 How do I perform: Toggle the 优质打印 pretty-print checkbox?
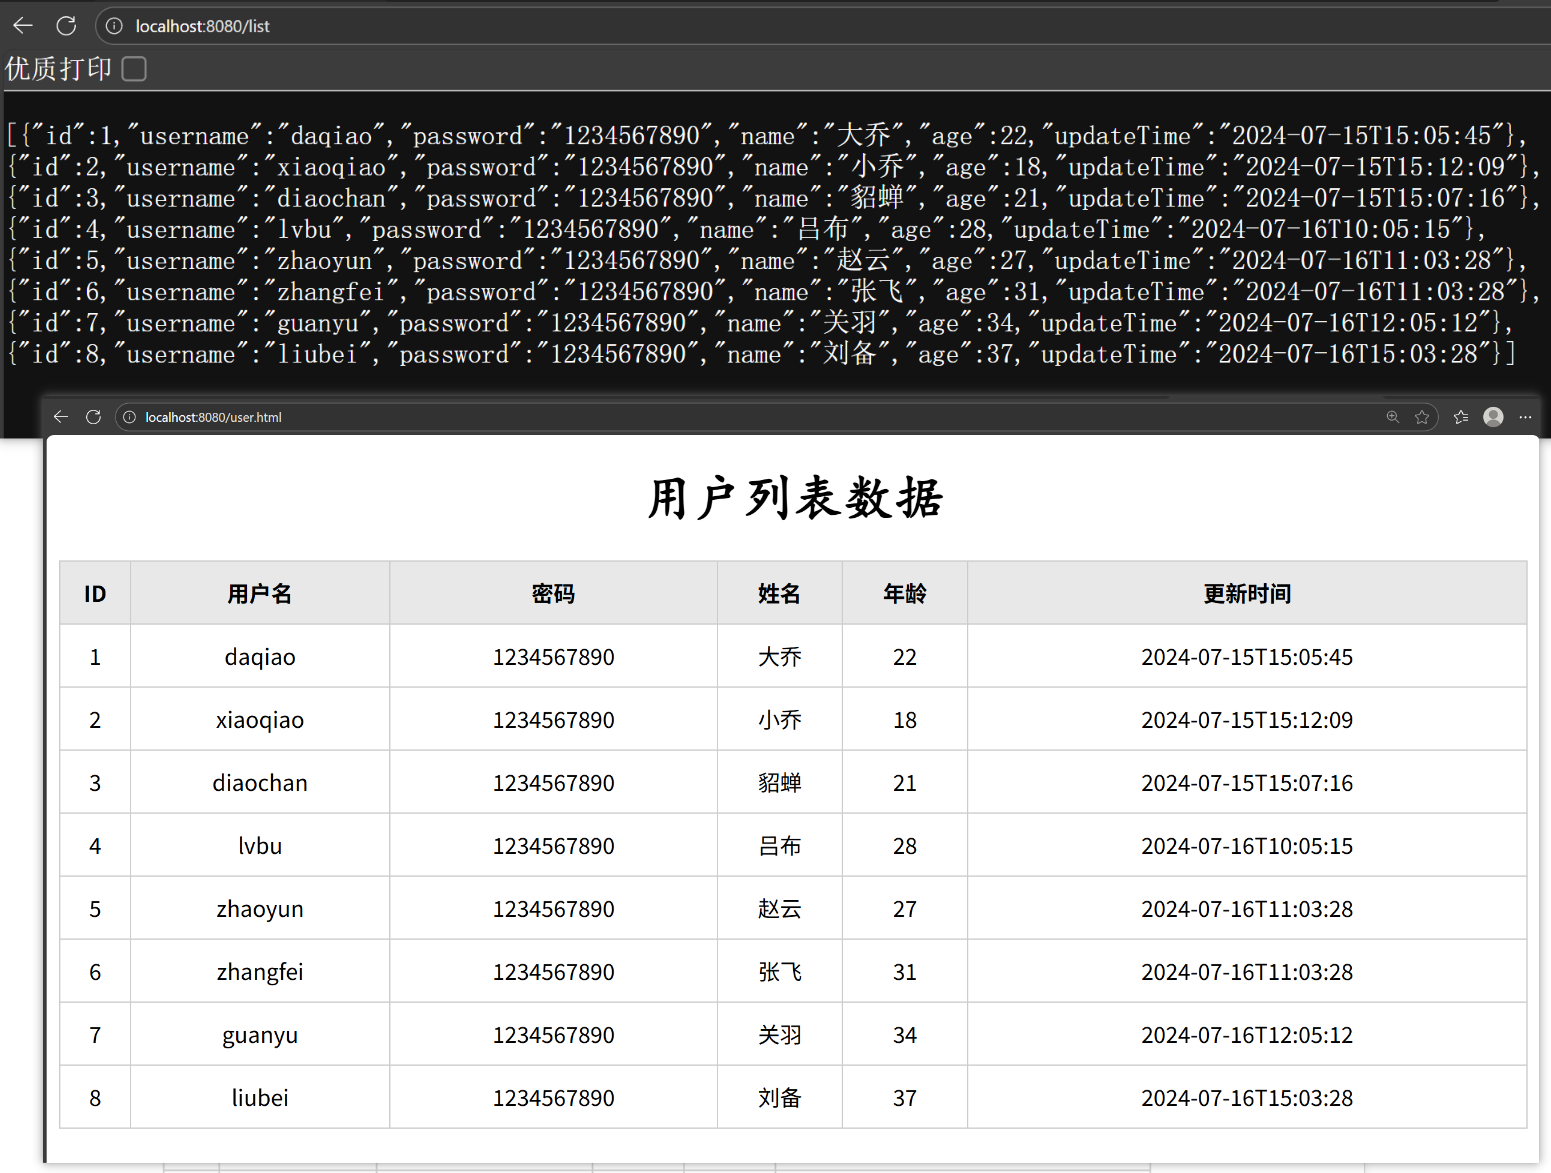click(134, 69)
